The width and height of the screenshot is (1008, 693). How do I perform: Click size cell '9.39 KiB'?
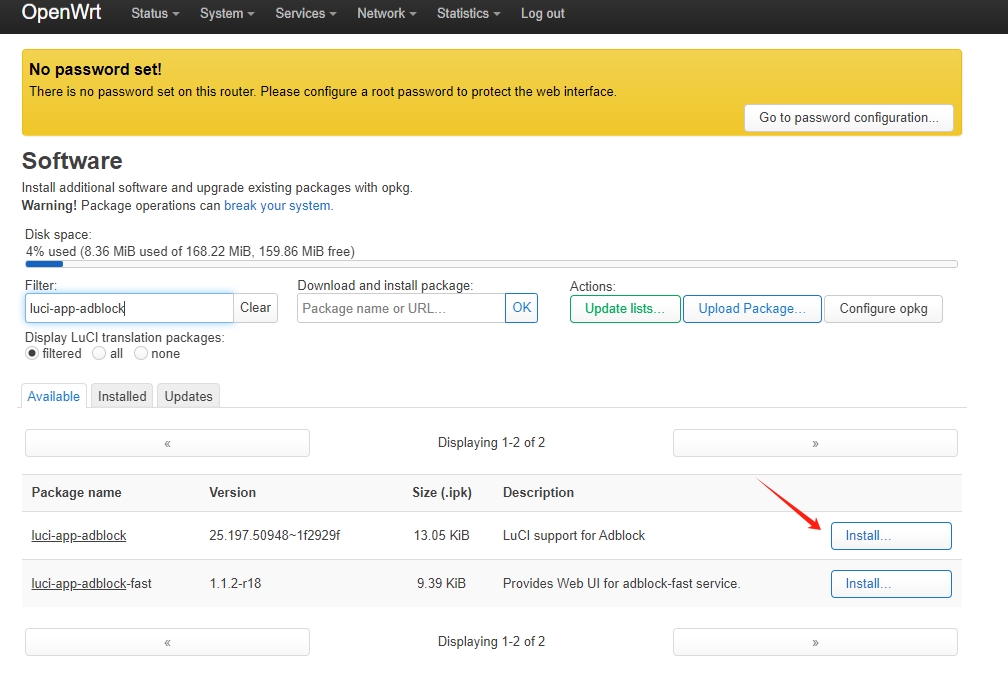(x=441, y=584)
